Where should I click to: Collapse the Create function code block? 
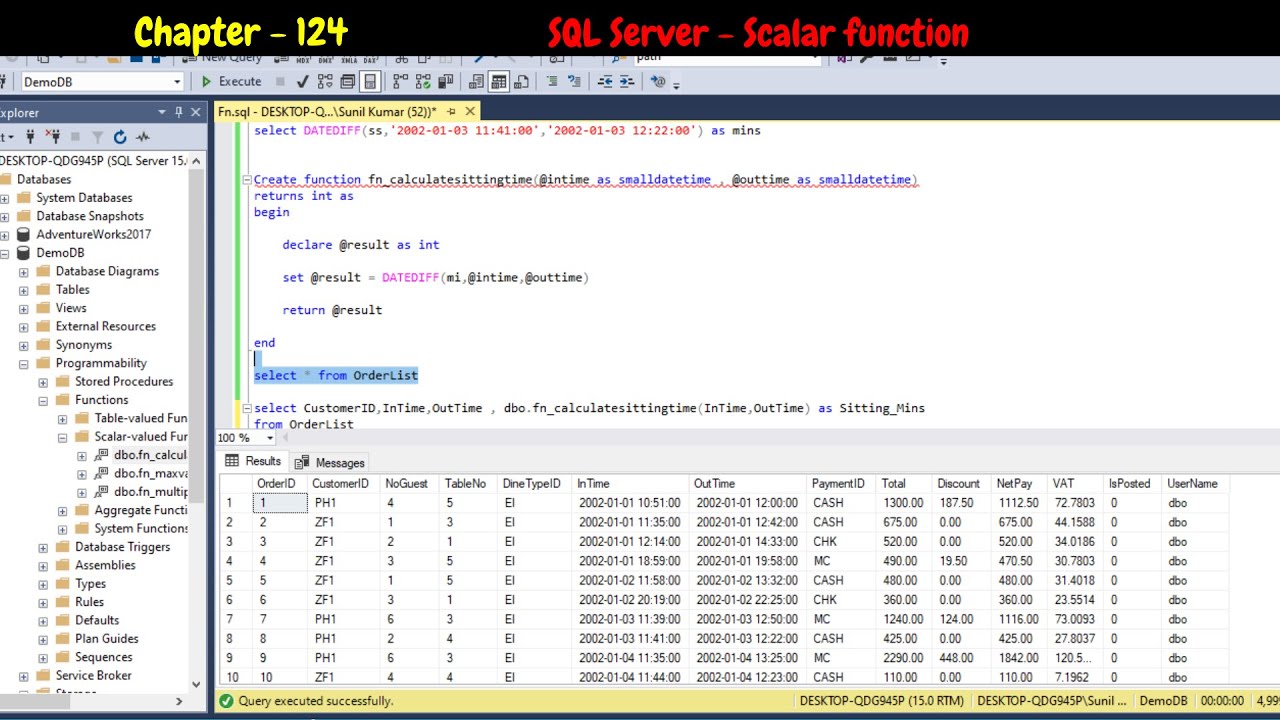click(247, 180)
